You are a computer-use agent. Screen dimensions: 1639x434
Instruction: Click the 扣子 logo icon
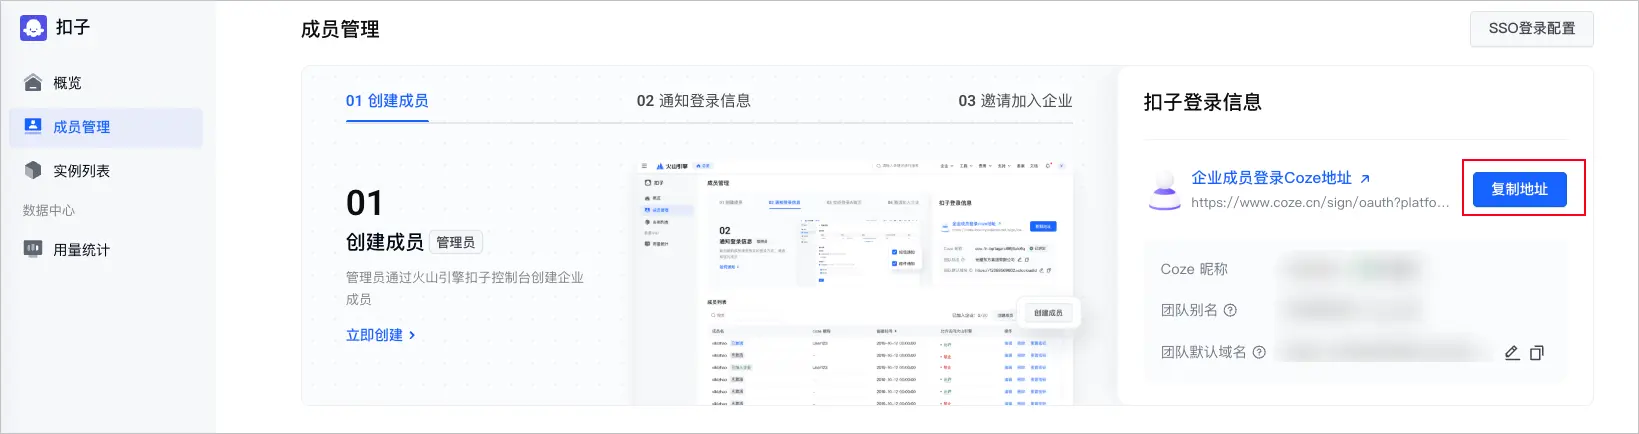(33, 28)
